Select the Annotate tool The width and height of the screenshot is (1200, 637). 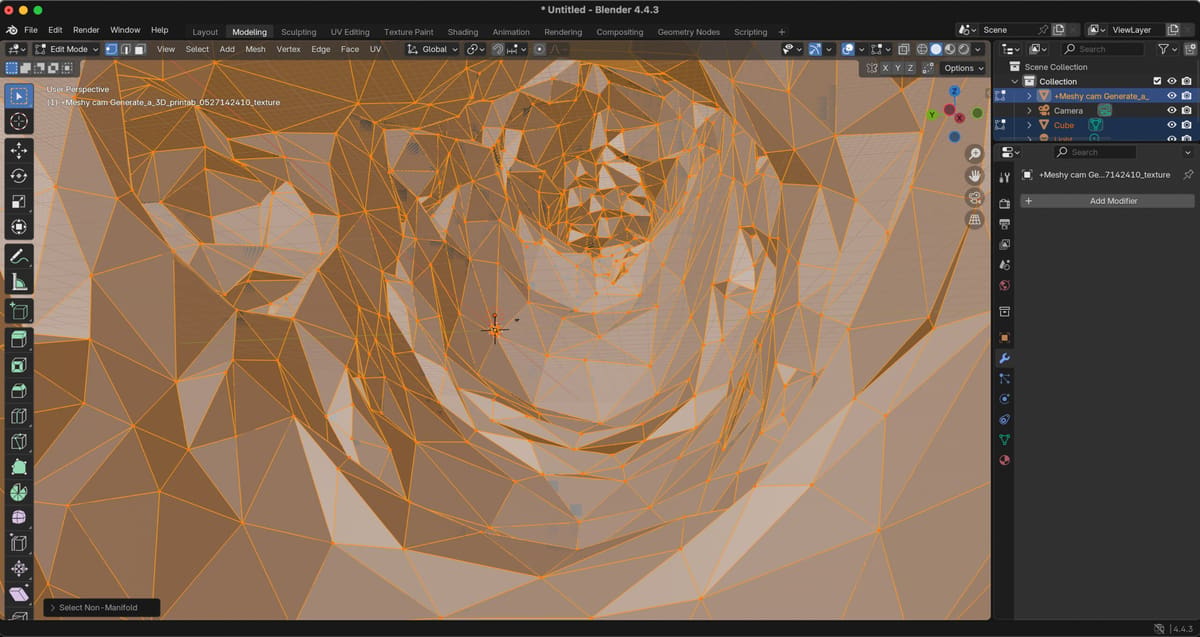click(x=19, y=256)
